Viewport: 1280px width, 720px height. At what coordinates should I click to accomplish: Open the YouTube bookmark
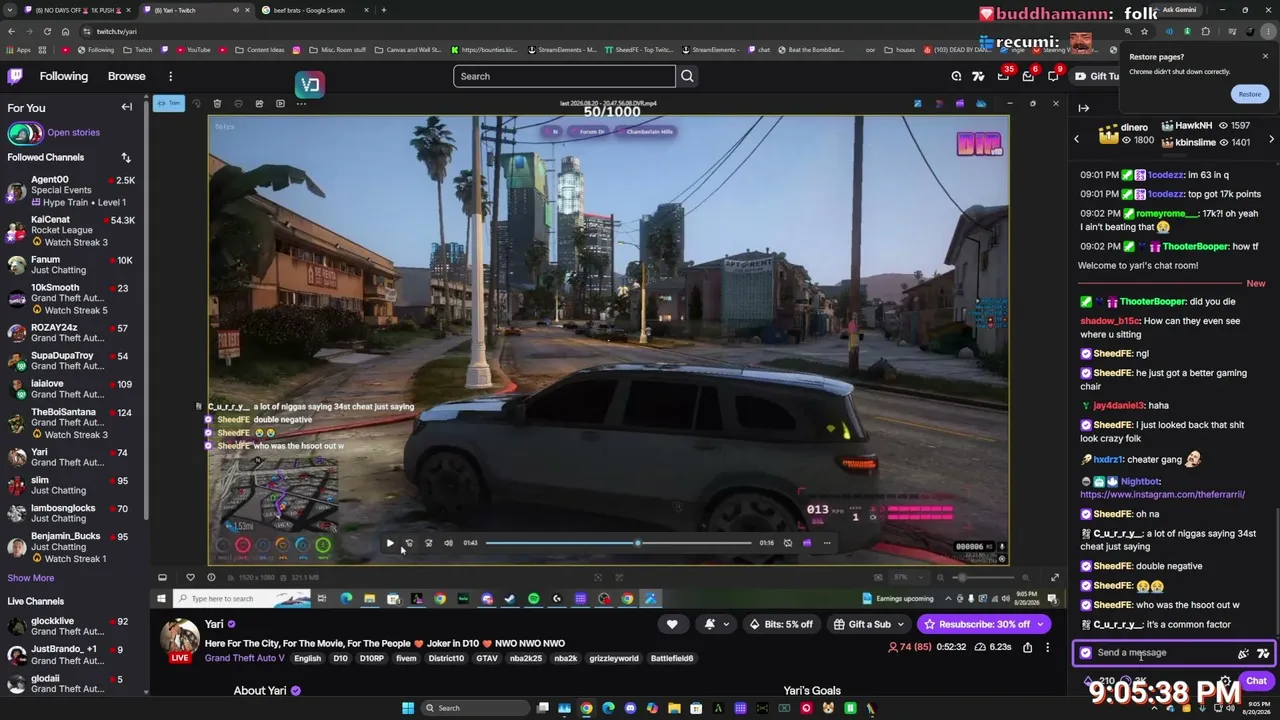tap(194, 49)
